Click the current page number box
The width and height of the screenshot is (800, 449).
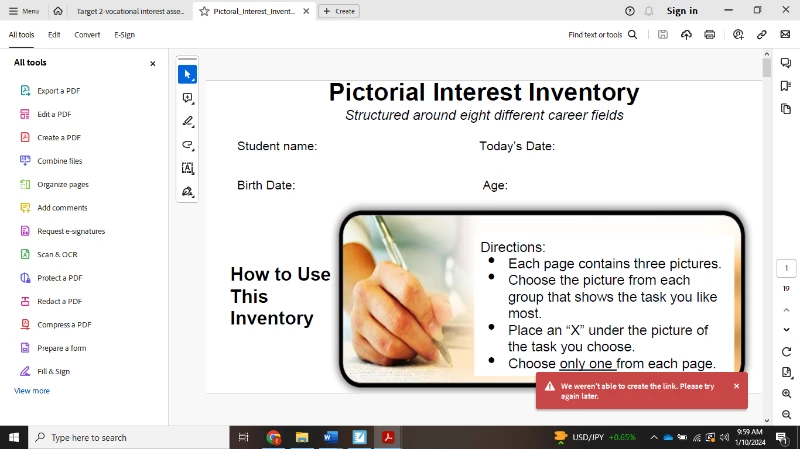(x=786, y=268)
